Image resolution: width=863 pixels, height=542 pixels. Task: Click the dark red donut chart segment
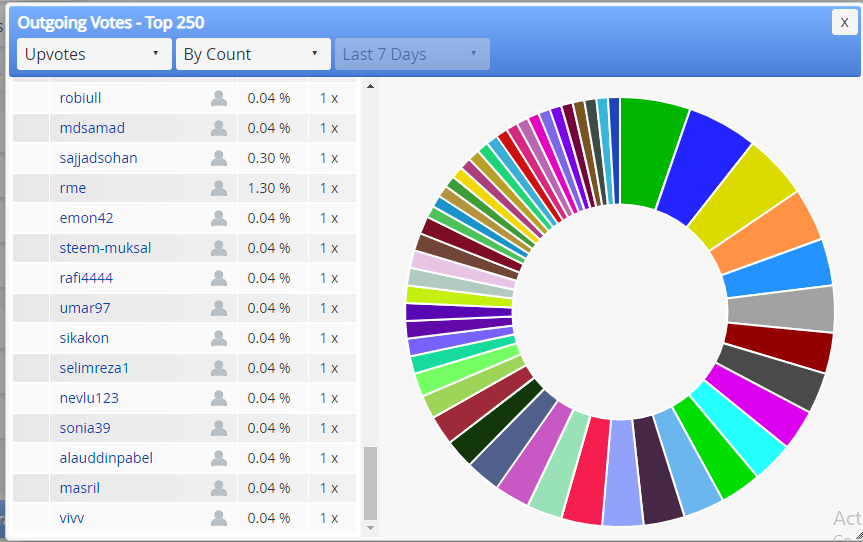(x=778, y=347)
